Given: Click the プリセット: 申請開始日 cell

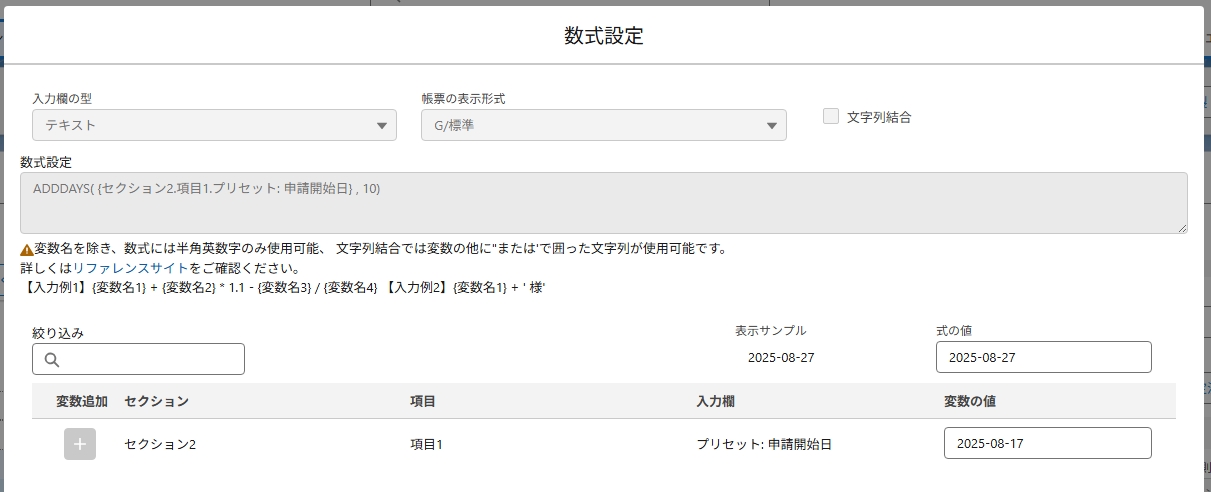Looking at the screenshot, I should [x=764, y=444].
